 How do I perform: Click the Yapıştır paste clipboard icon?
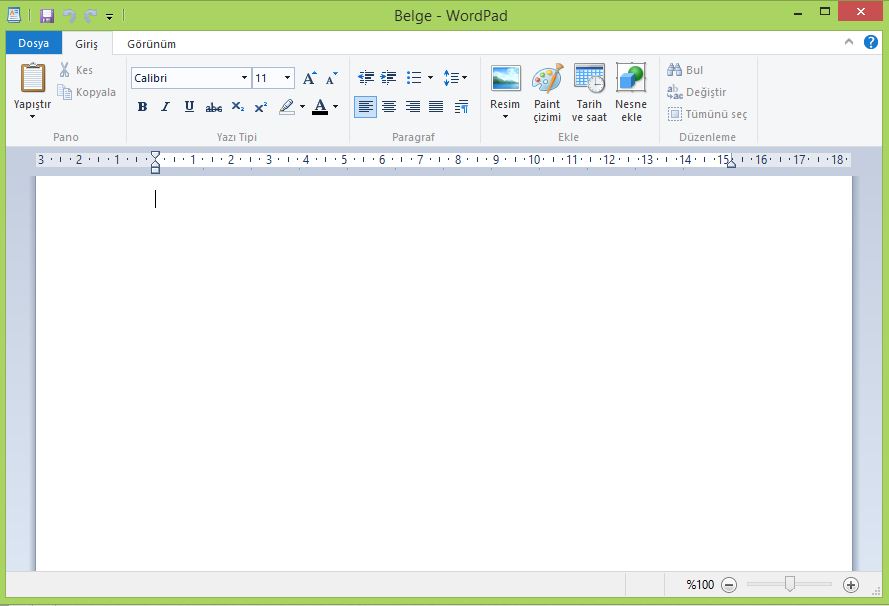click(x=33, y=78)
